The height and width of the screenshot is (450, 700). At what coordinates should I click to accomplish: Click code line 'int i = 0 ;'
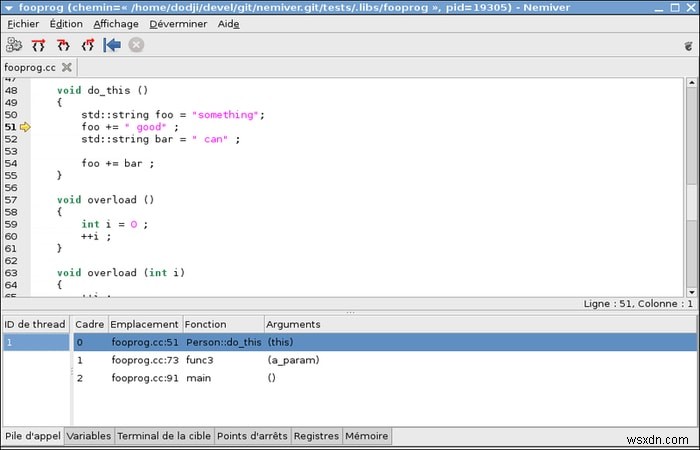pyautogui.click(x=114, y=225)
